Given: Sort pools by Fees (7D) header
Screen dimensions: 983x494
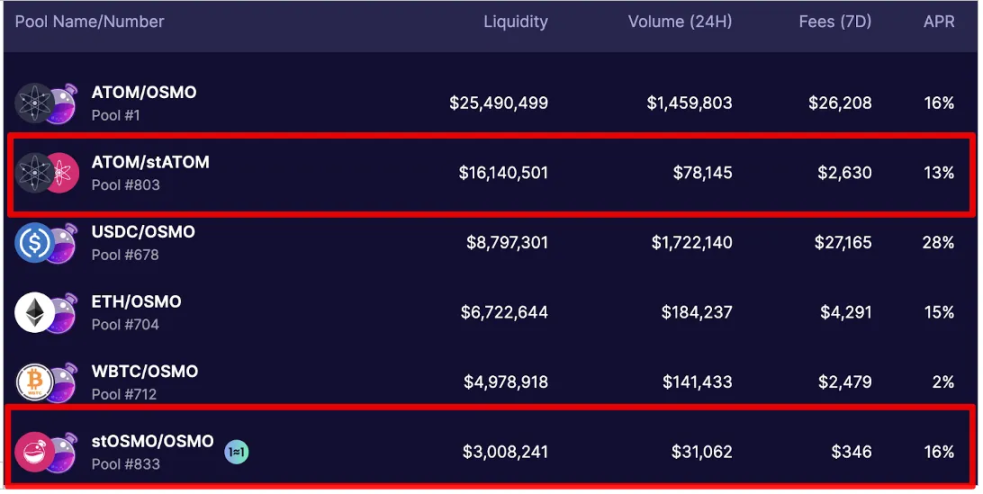Looking at the screenshot, I should [x=834, y=22].
